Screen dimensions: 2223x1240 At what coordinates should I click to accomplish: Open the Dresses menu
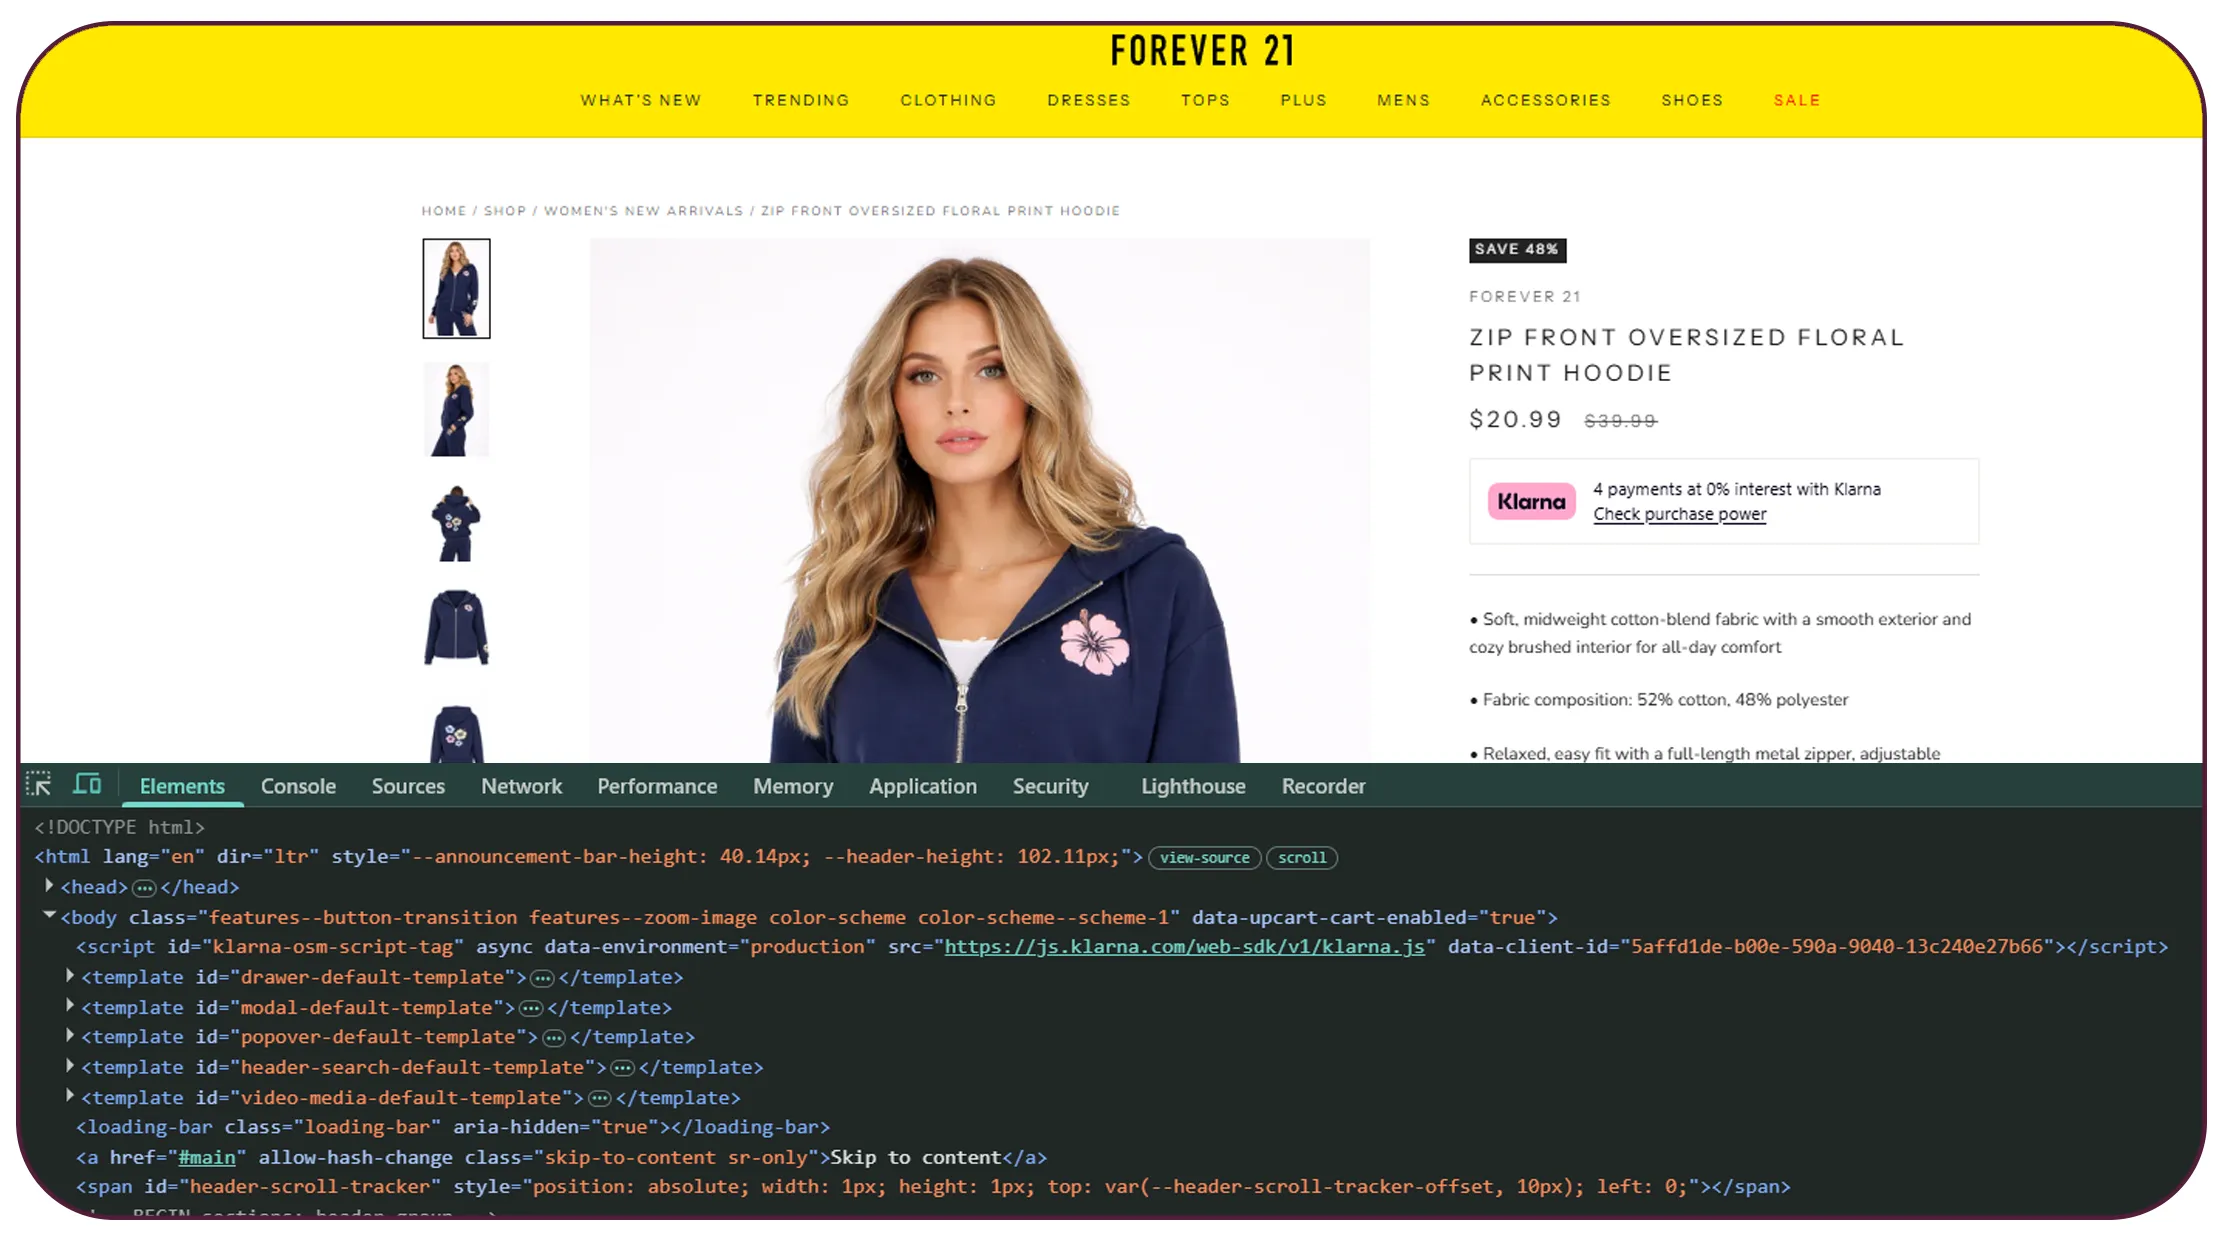1089,100
